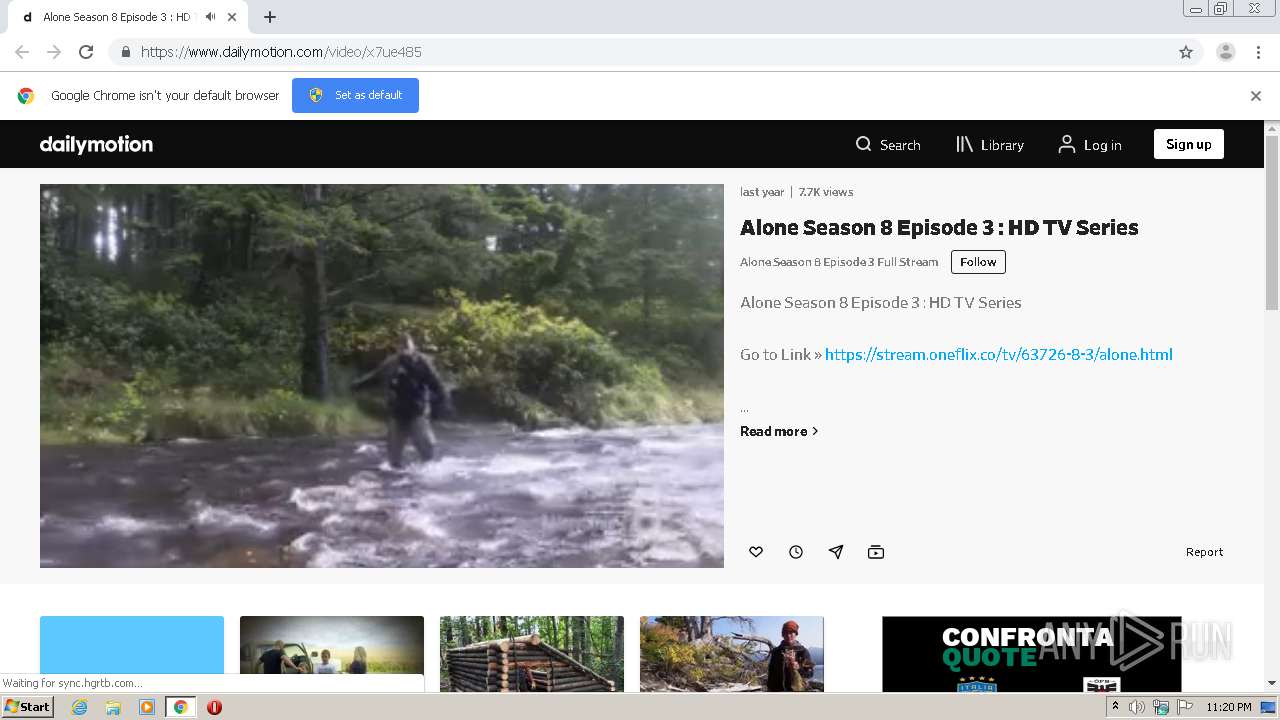Open File Explorer from taskbar
This screenshot has width=1280, height=720.
pos(113,707)
